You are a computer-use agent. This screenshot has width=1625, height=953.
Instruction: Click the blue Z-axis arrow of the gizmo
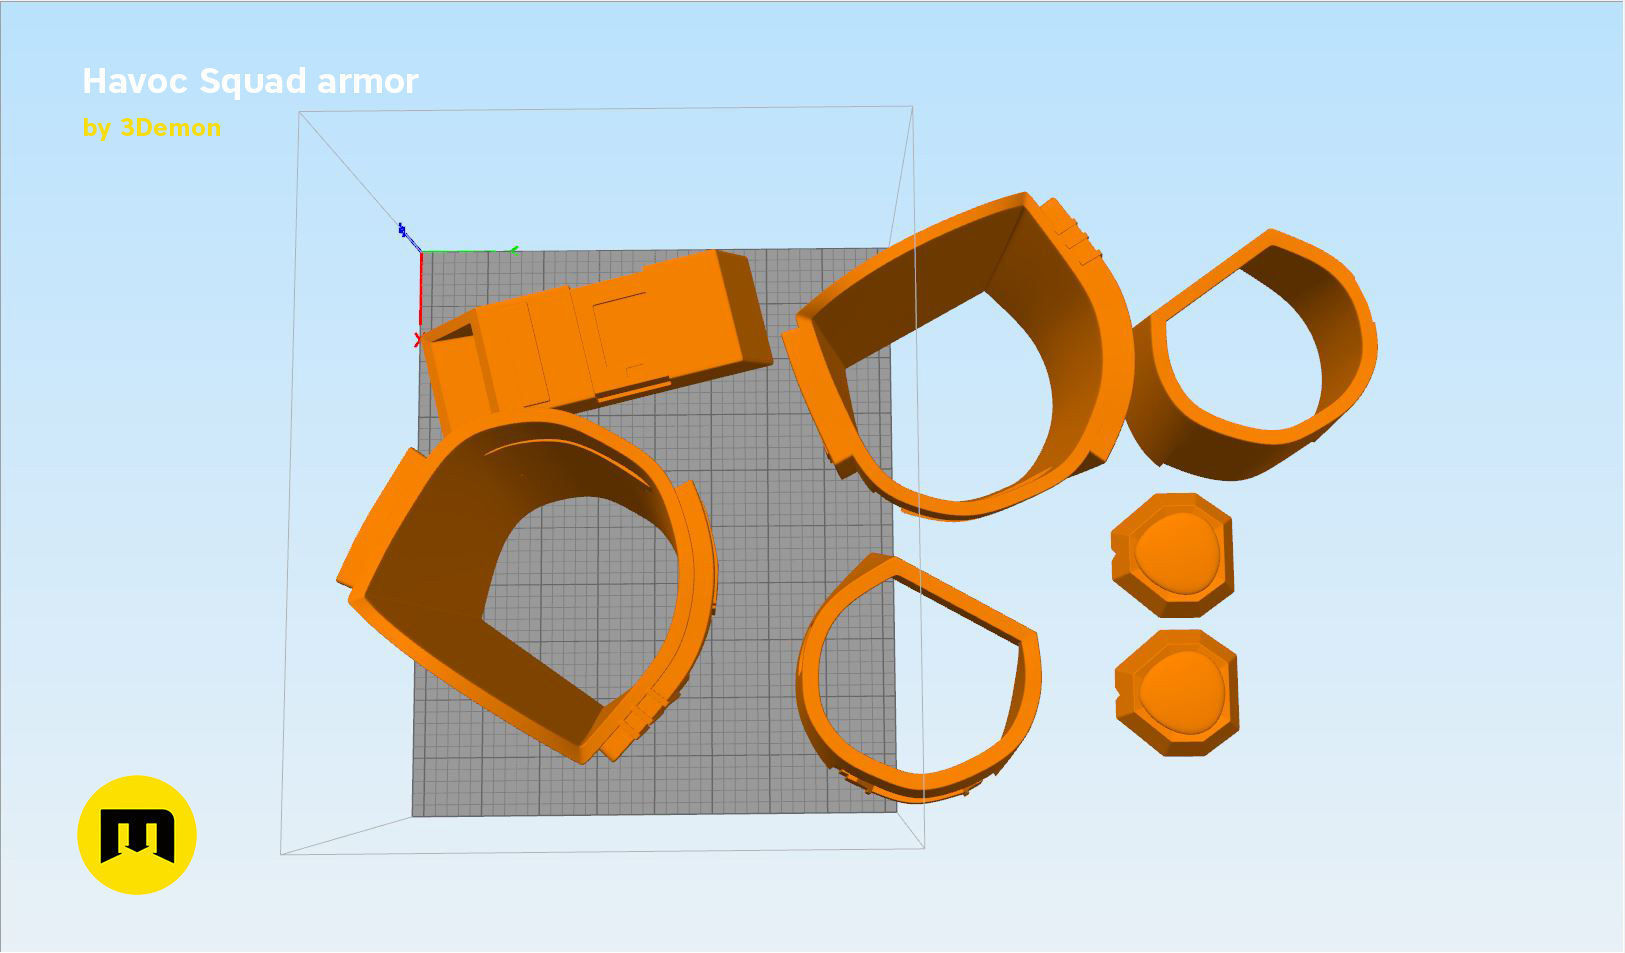pos(402,231)
